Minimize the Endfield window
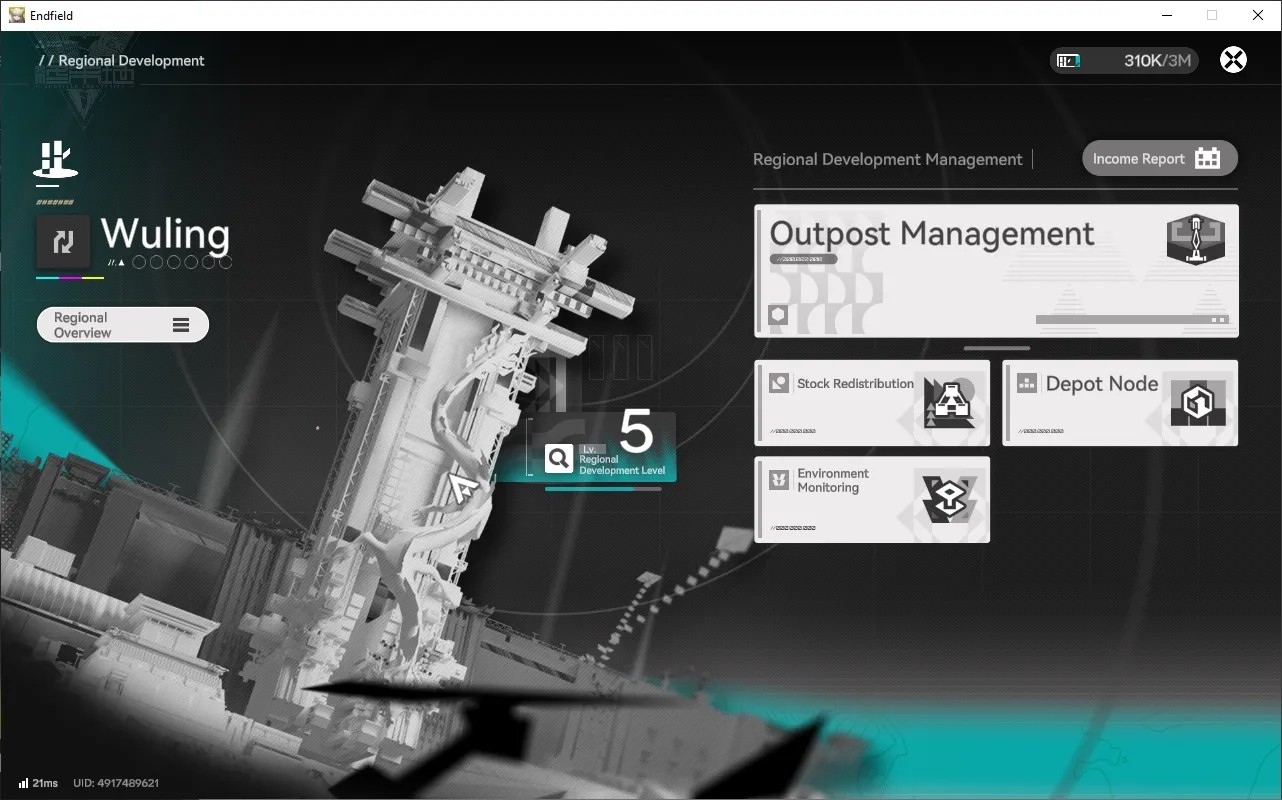Screen dimensions: 1282x800 coord(1167,15)
